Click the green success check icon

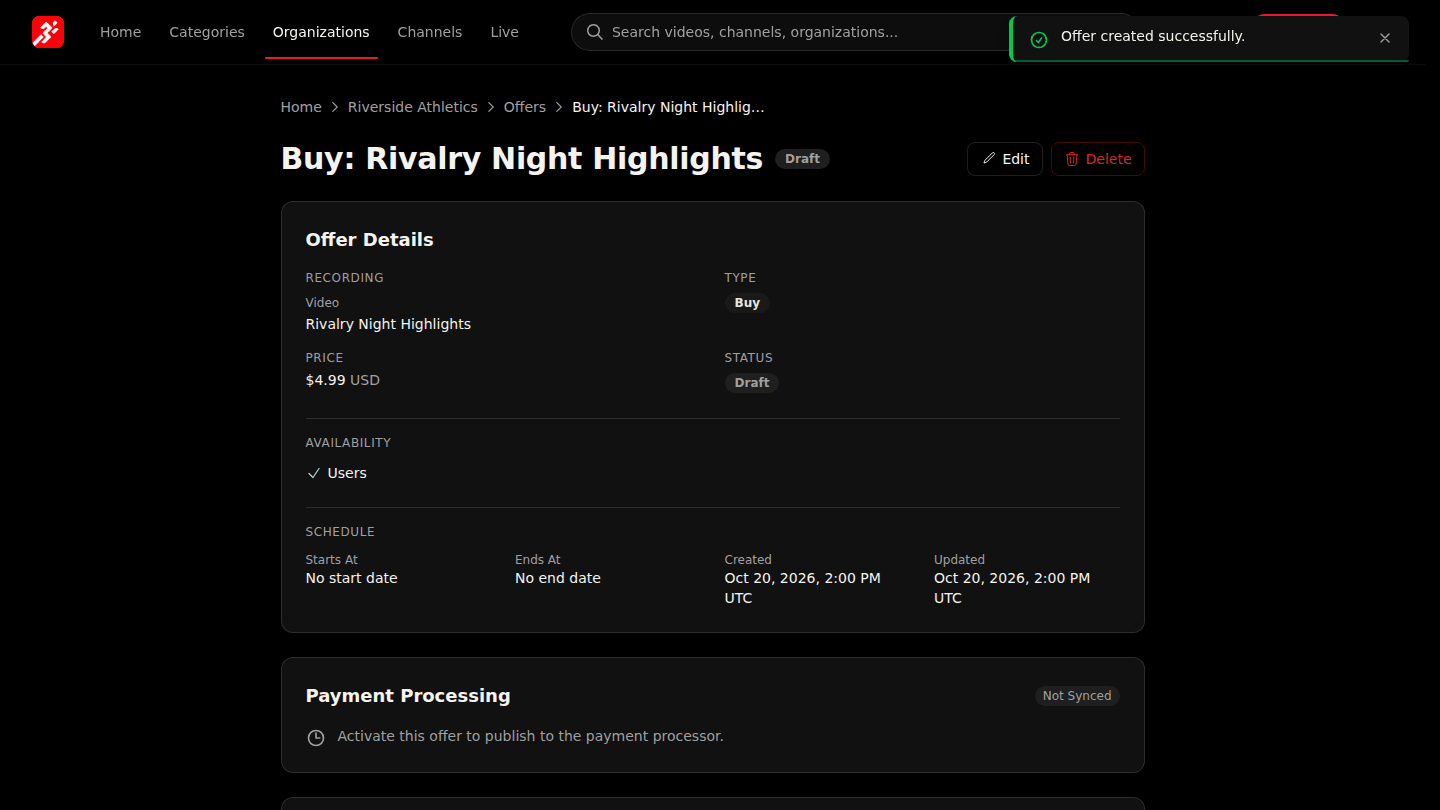1039,39
